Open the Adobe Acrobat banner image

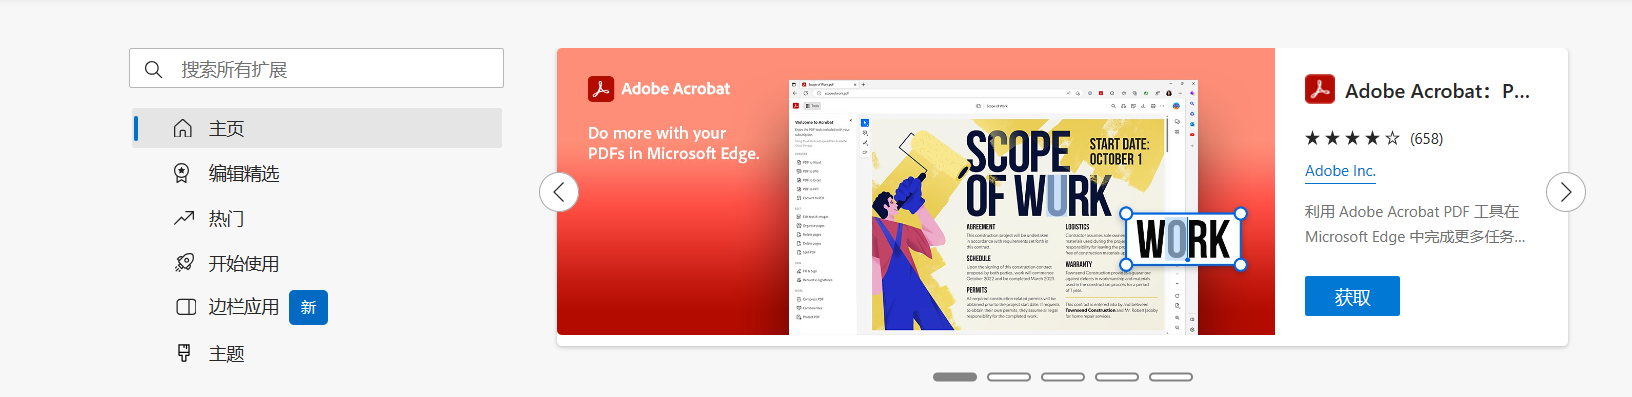[916, 191]
